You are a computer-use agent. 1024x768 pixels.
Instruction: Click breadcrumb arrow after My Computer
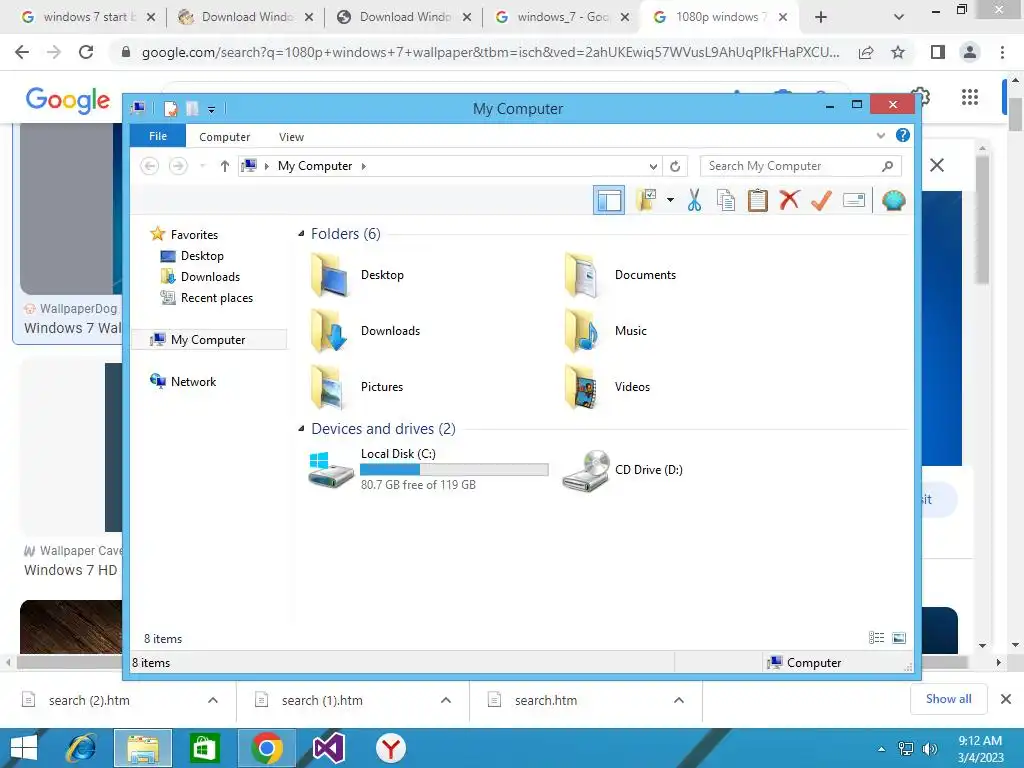[x=364, y=167]
